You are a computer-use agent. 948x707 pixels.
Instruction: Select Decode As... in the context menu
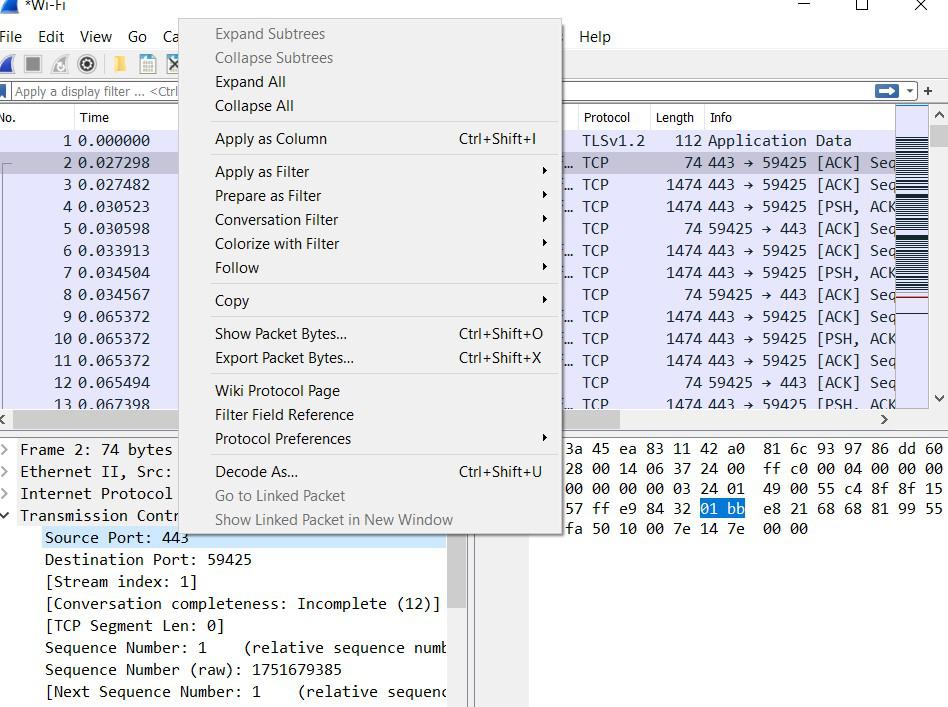(256, 472)
